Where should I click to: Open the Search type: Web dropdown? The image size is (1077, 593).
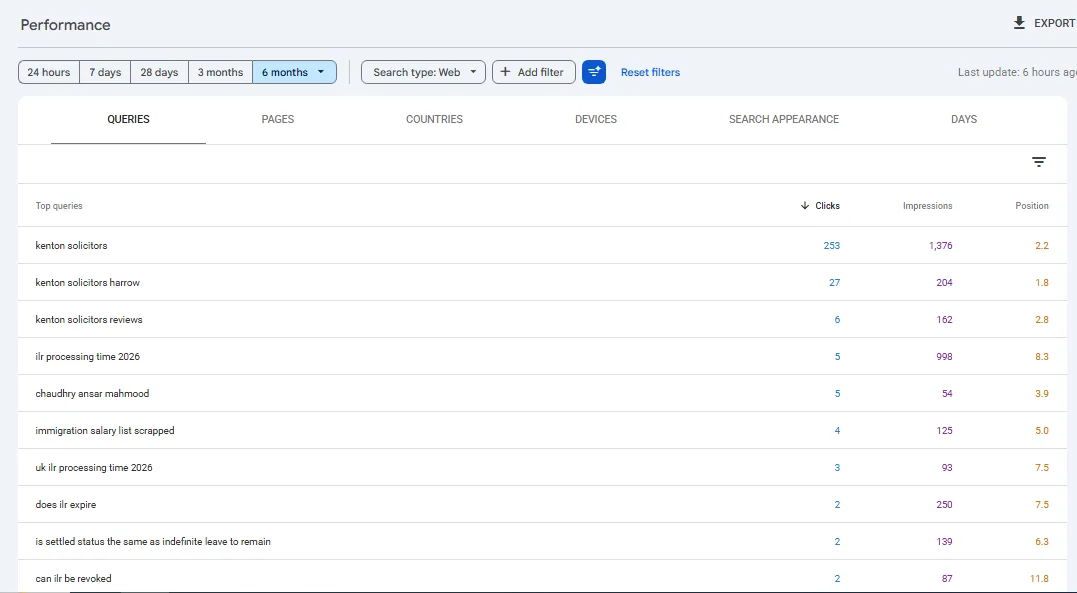423,72
